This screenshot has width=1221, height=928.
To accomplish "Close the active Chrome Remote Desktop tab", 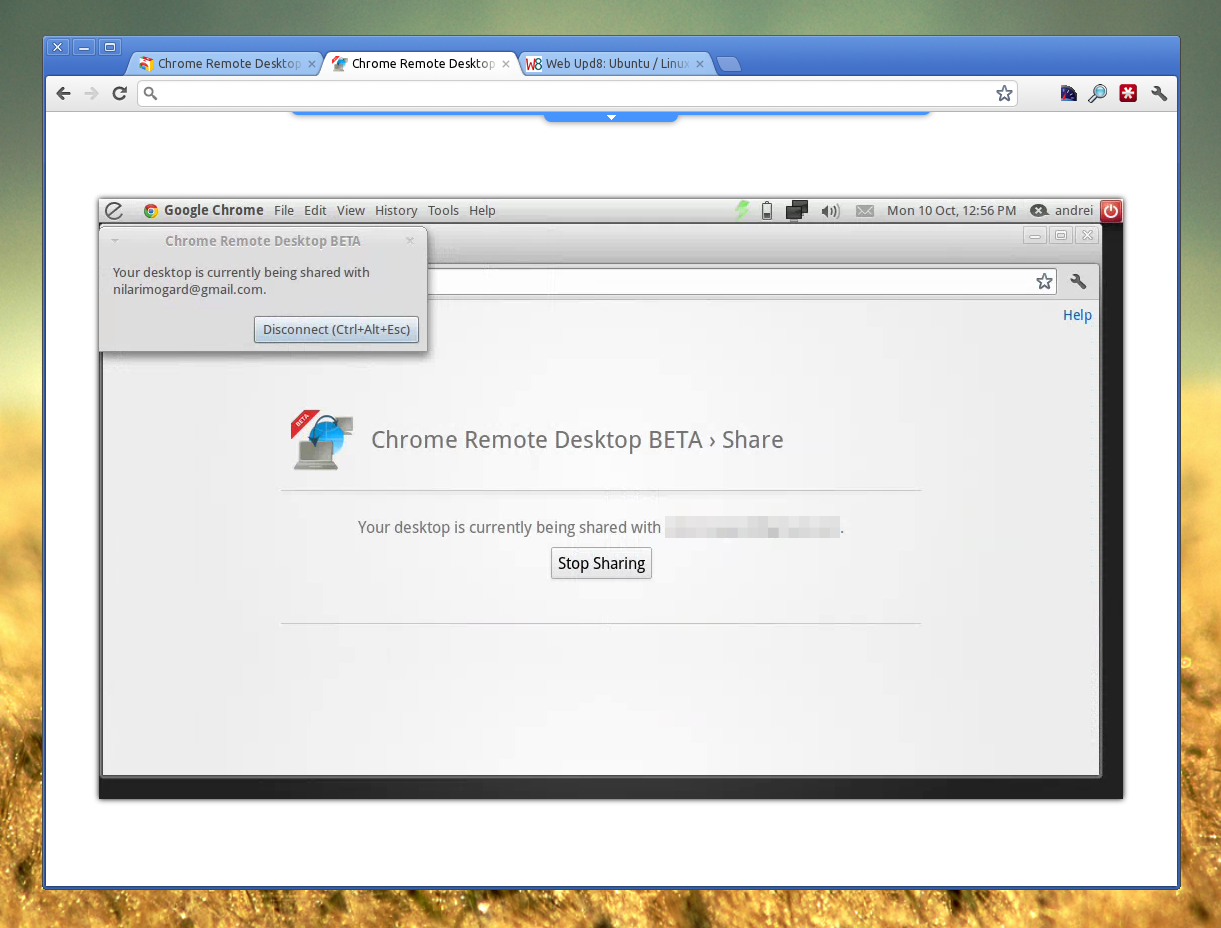I will click(x=505, y=63).
